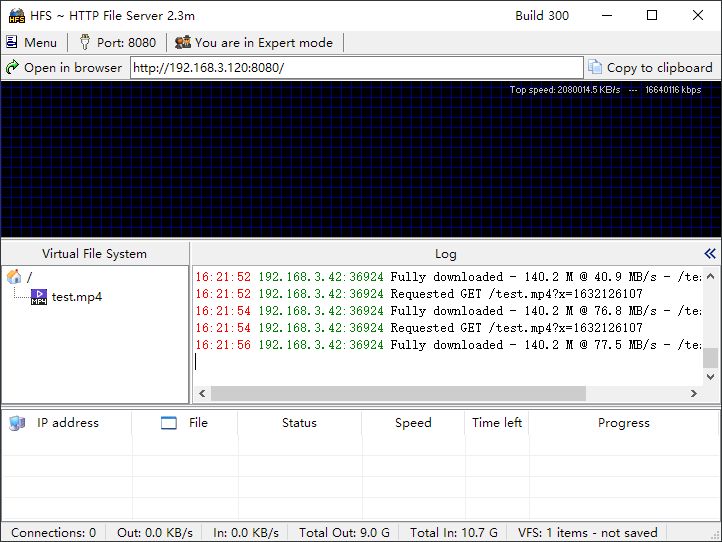Click the green Open in browser arrow icon
This screenshot has width=722, height=542.
click(x=12, y=67)
